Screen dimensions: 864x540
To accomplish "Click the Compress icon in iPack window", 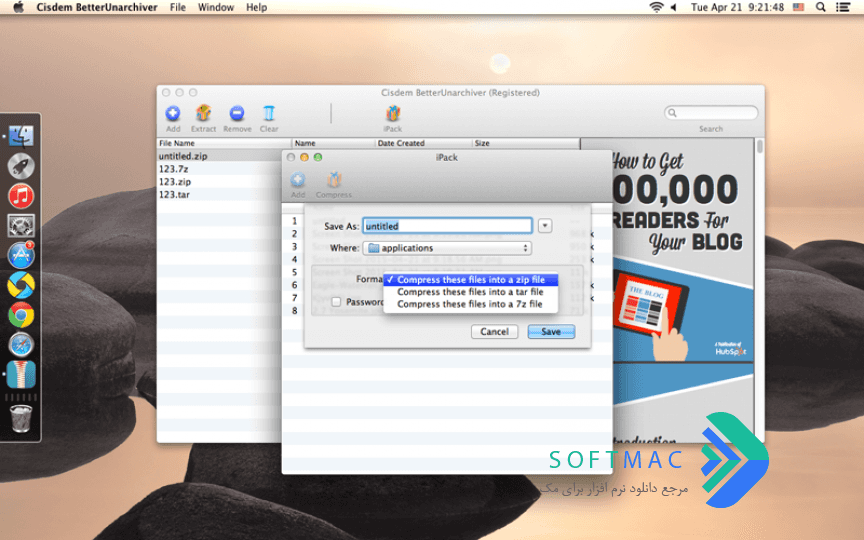I will pos(334,180).
